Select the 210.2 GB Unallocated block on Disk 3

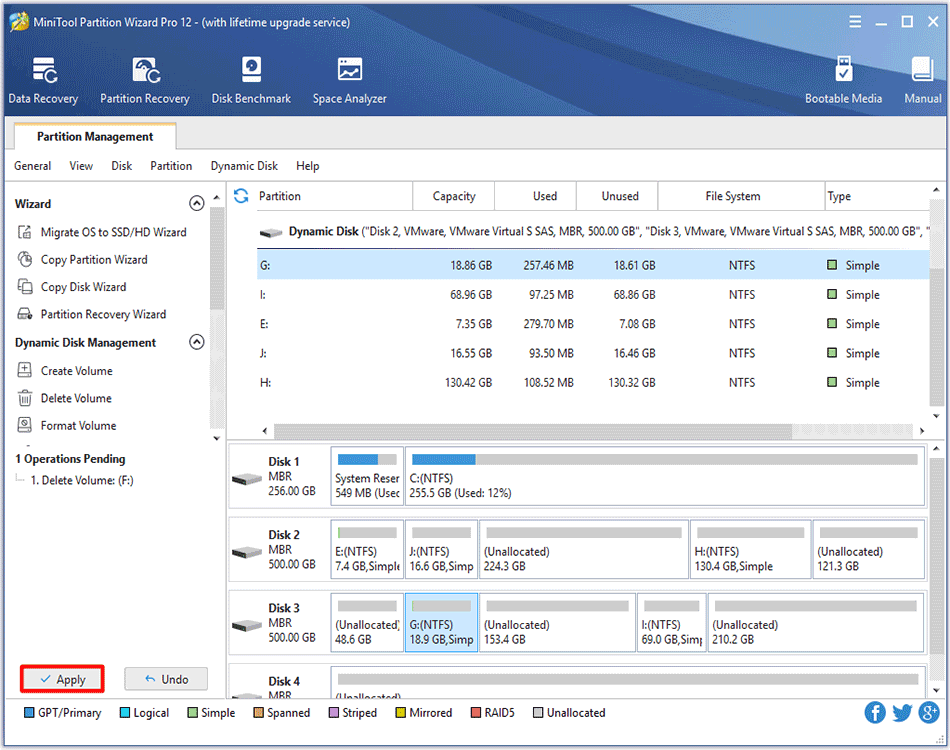coord(816,623)
